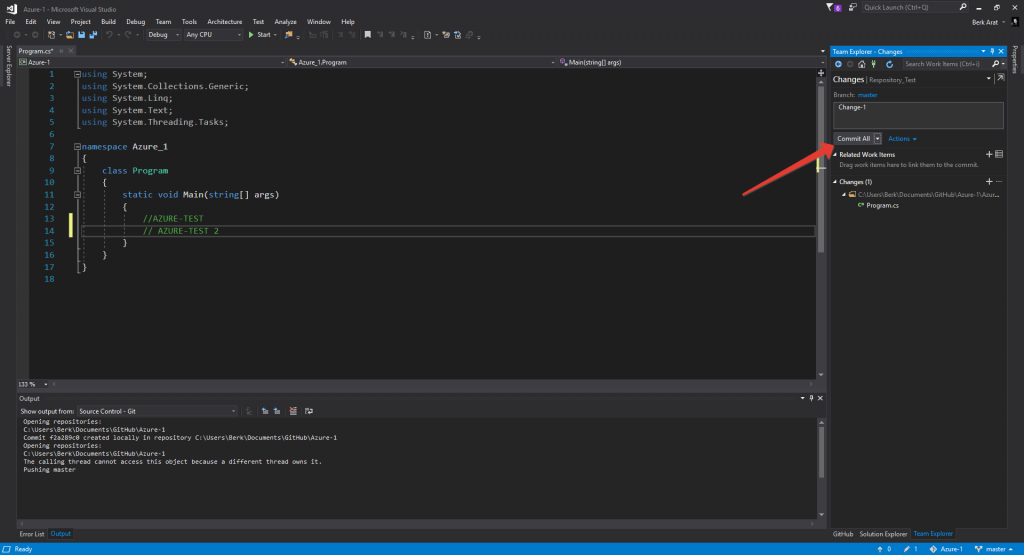Collapse namespace Azure_1 outline block

[x=77, y=147]
